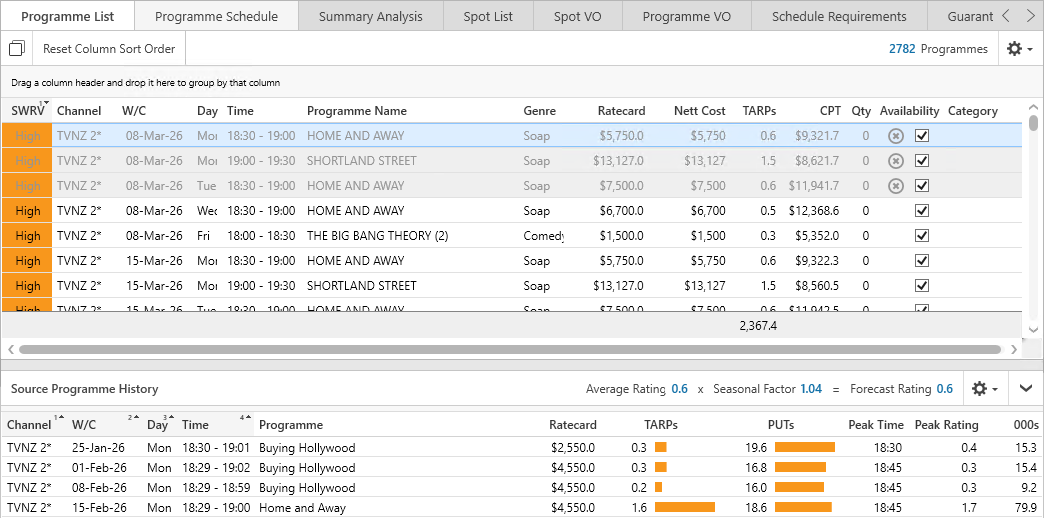Click availability X icon for first HOME AND AWAY

[x=896, y=136]
